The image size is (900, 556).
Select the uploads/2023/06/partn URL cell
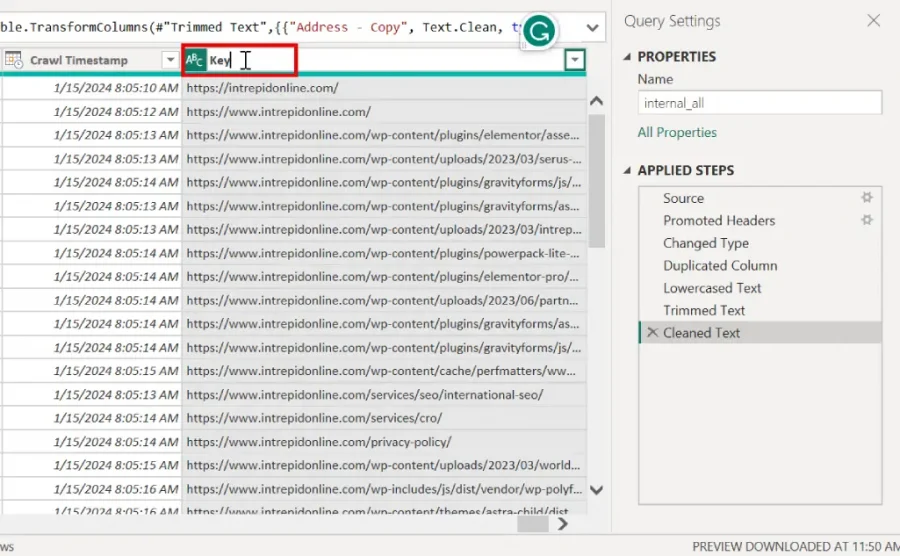[384, 300]
